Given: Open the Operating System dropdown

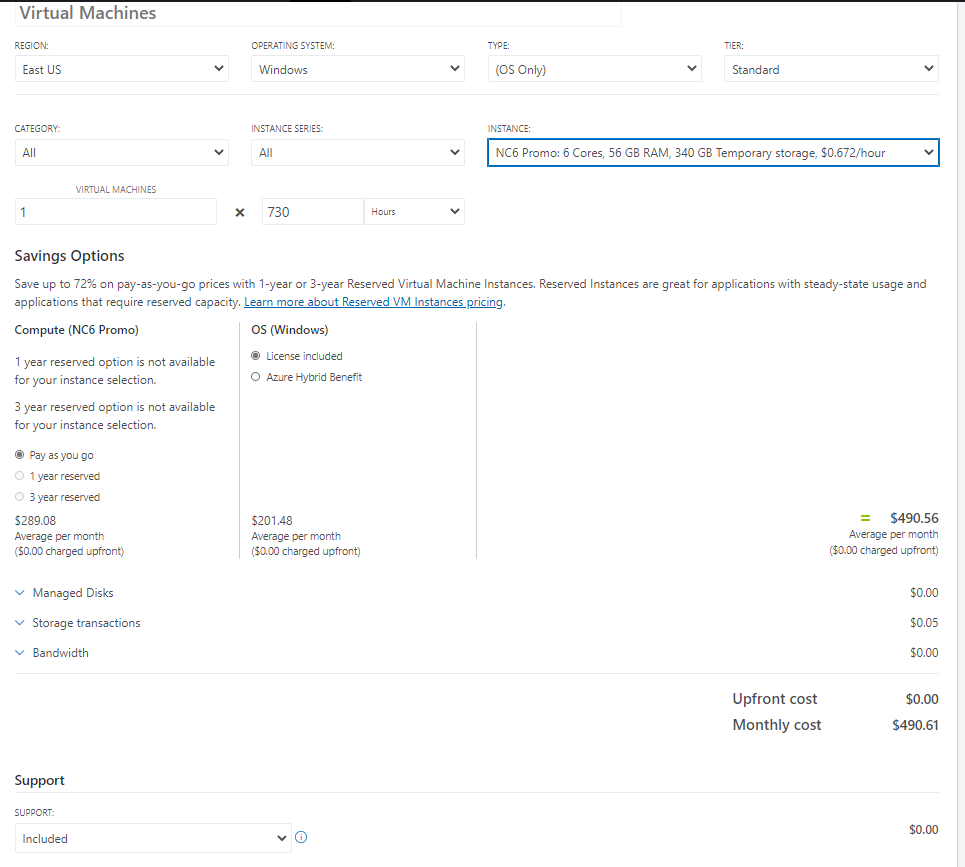Looking at the screenshot, I should coord(357,68).
